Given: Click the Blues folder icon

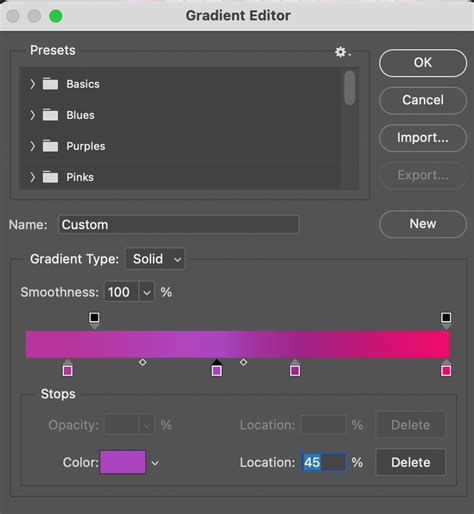Looking at the screenshot, I should 50,115.
